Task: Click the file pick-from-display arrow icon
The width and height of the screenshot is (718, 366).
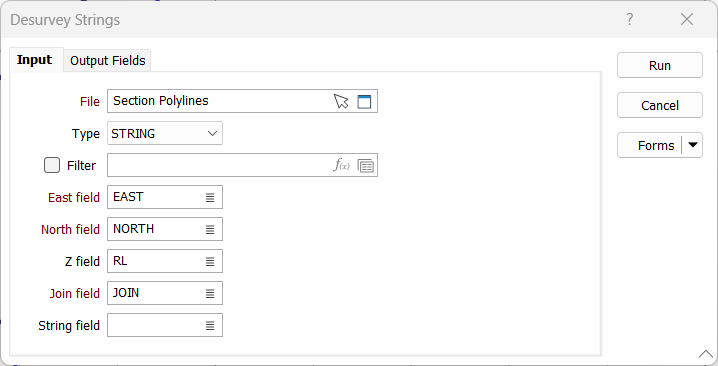Action: coord(341,101)
